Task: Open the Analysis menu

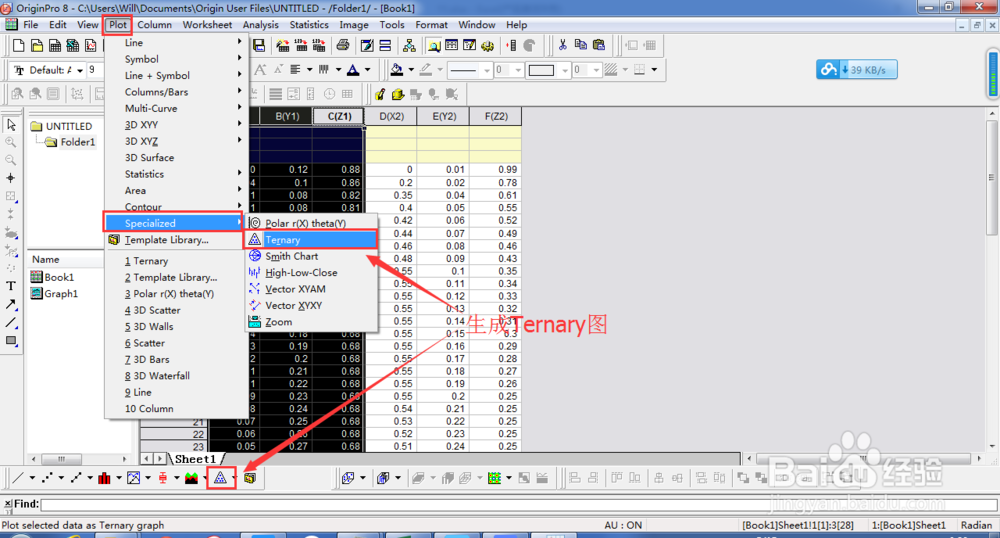Action: click(260, 25)
